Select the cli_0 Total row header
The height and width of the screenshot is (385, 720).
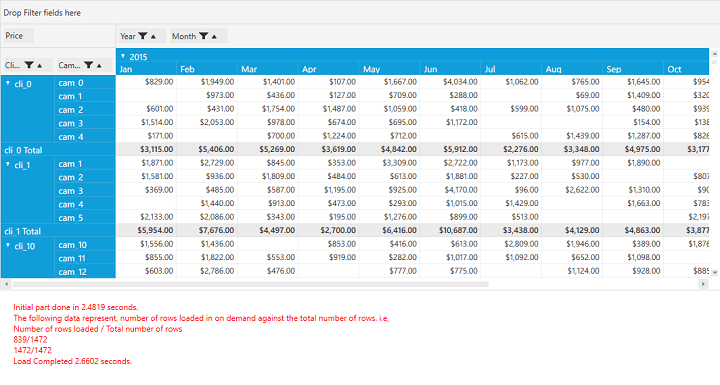coord(58,150)
